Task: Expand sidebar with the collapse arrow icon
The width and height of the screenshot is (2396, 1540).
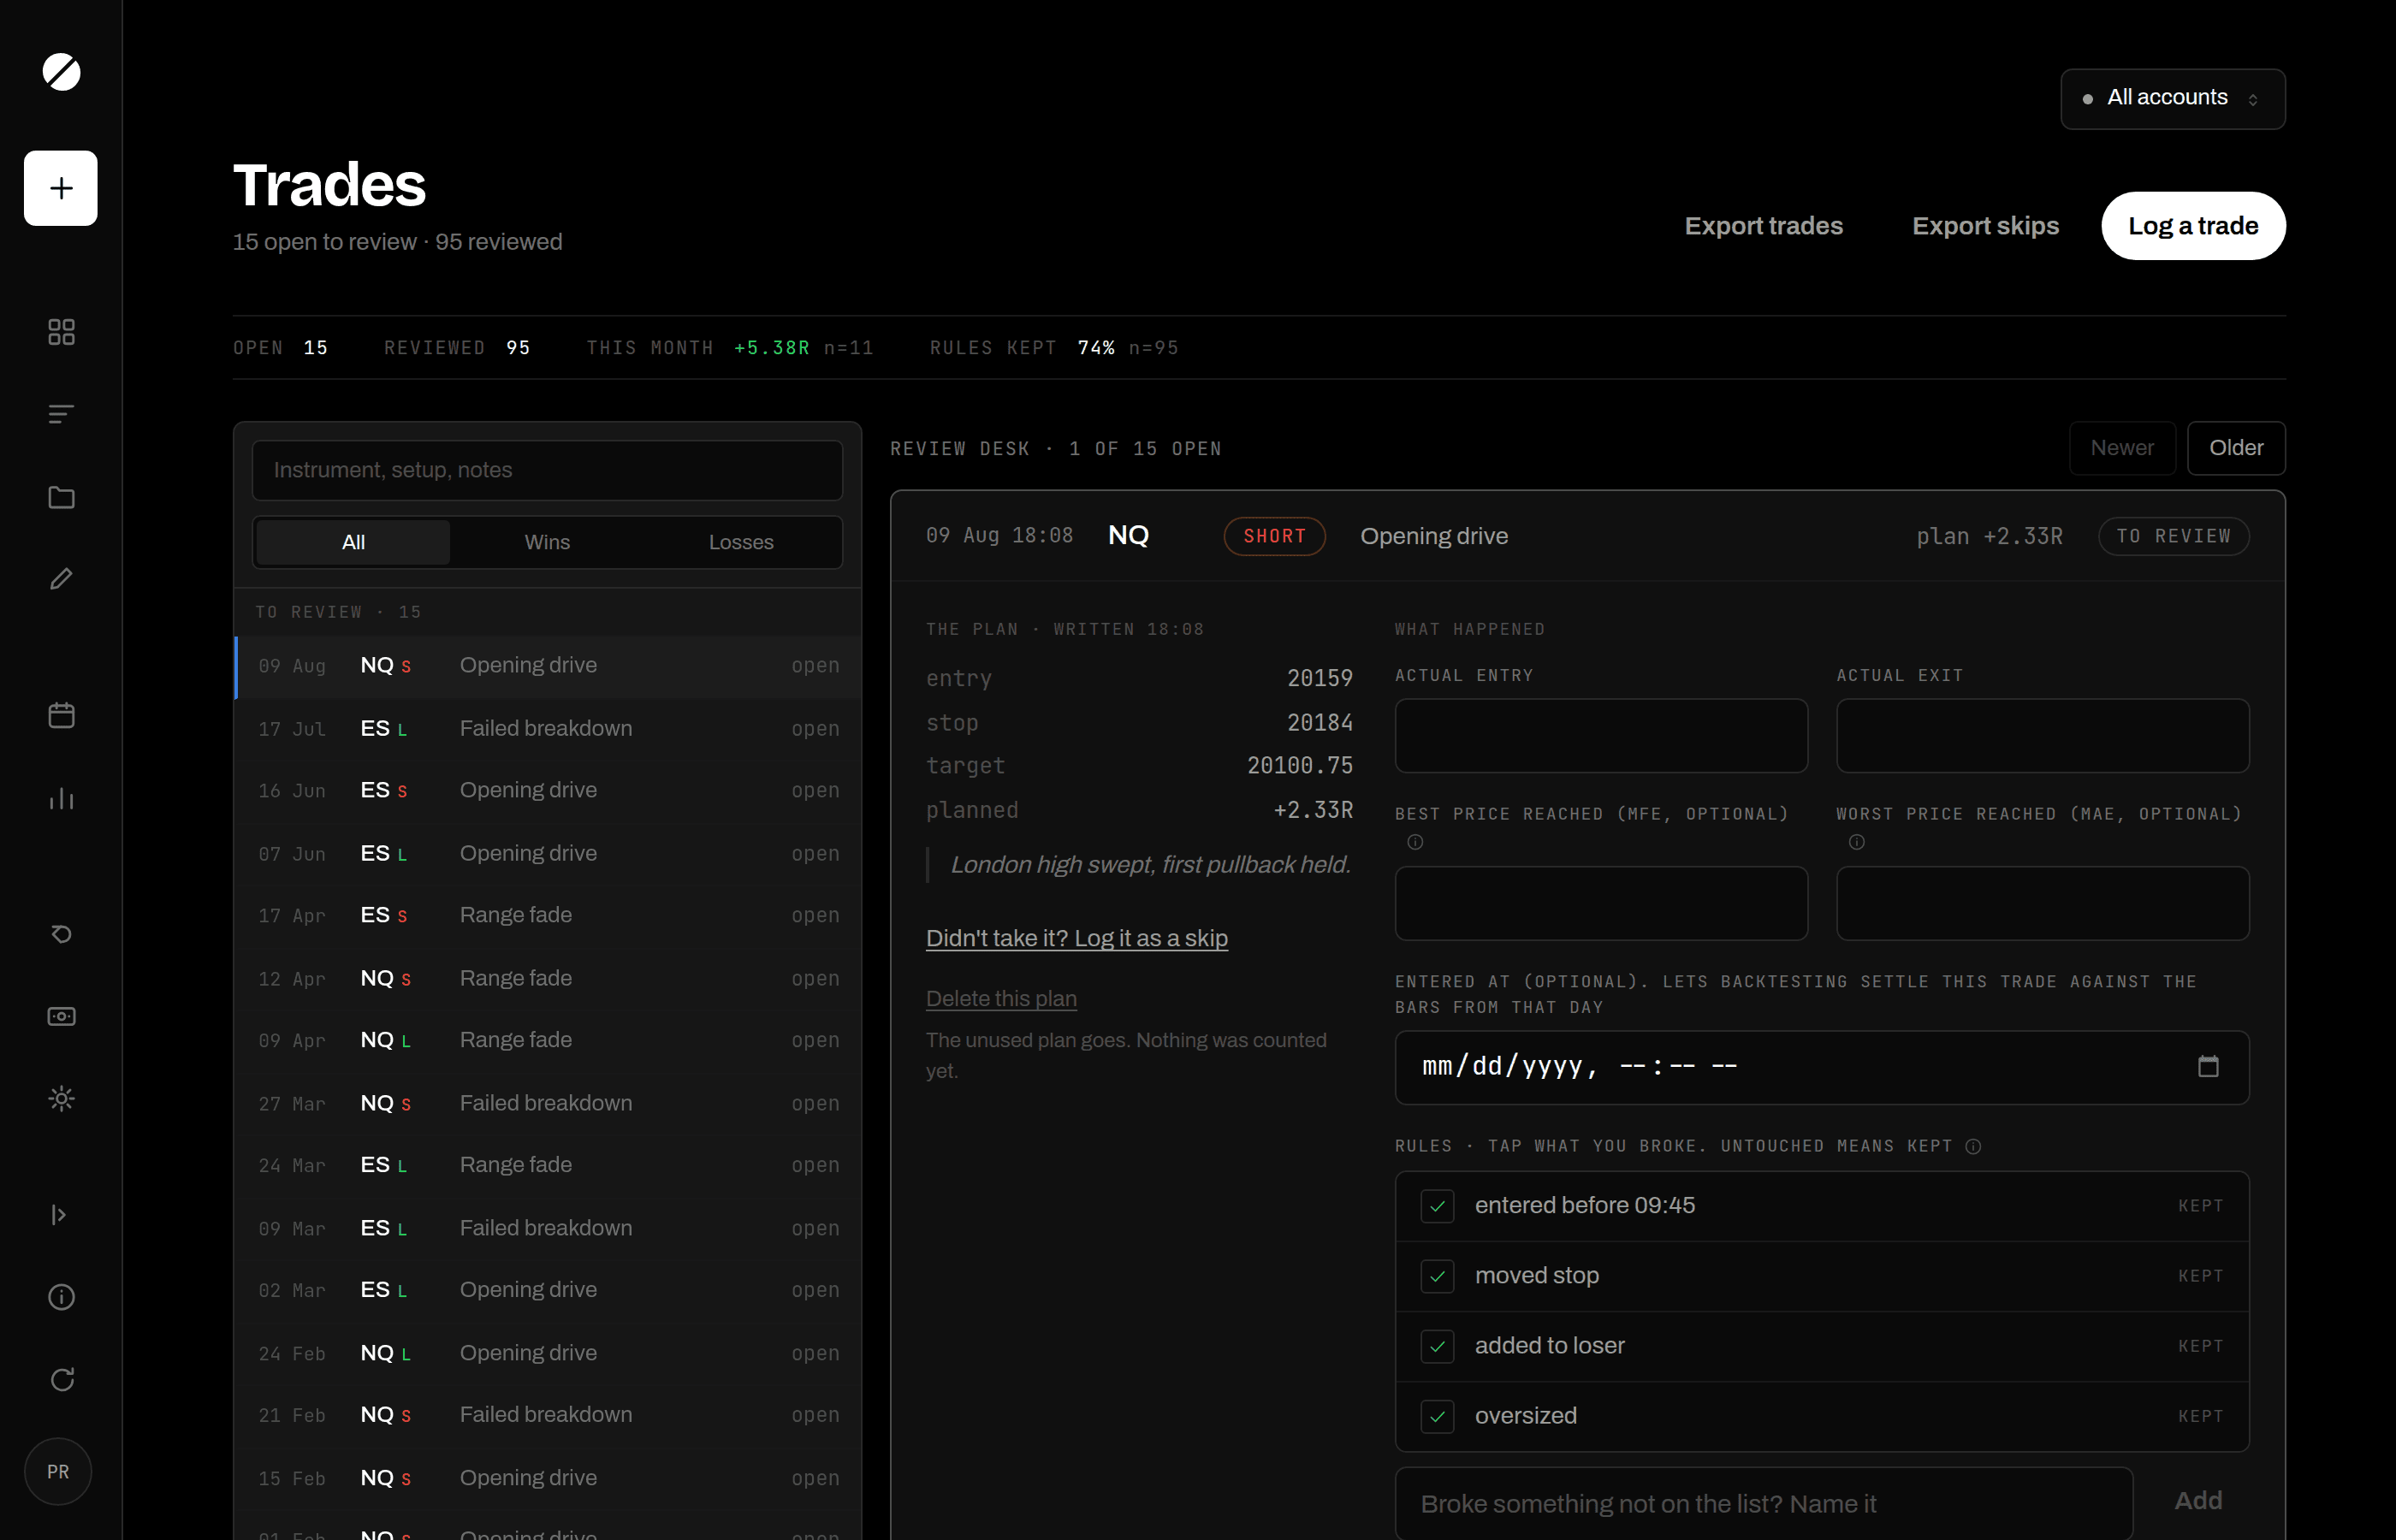Action: [59, 1214]
